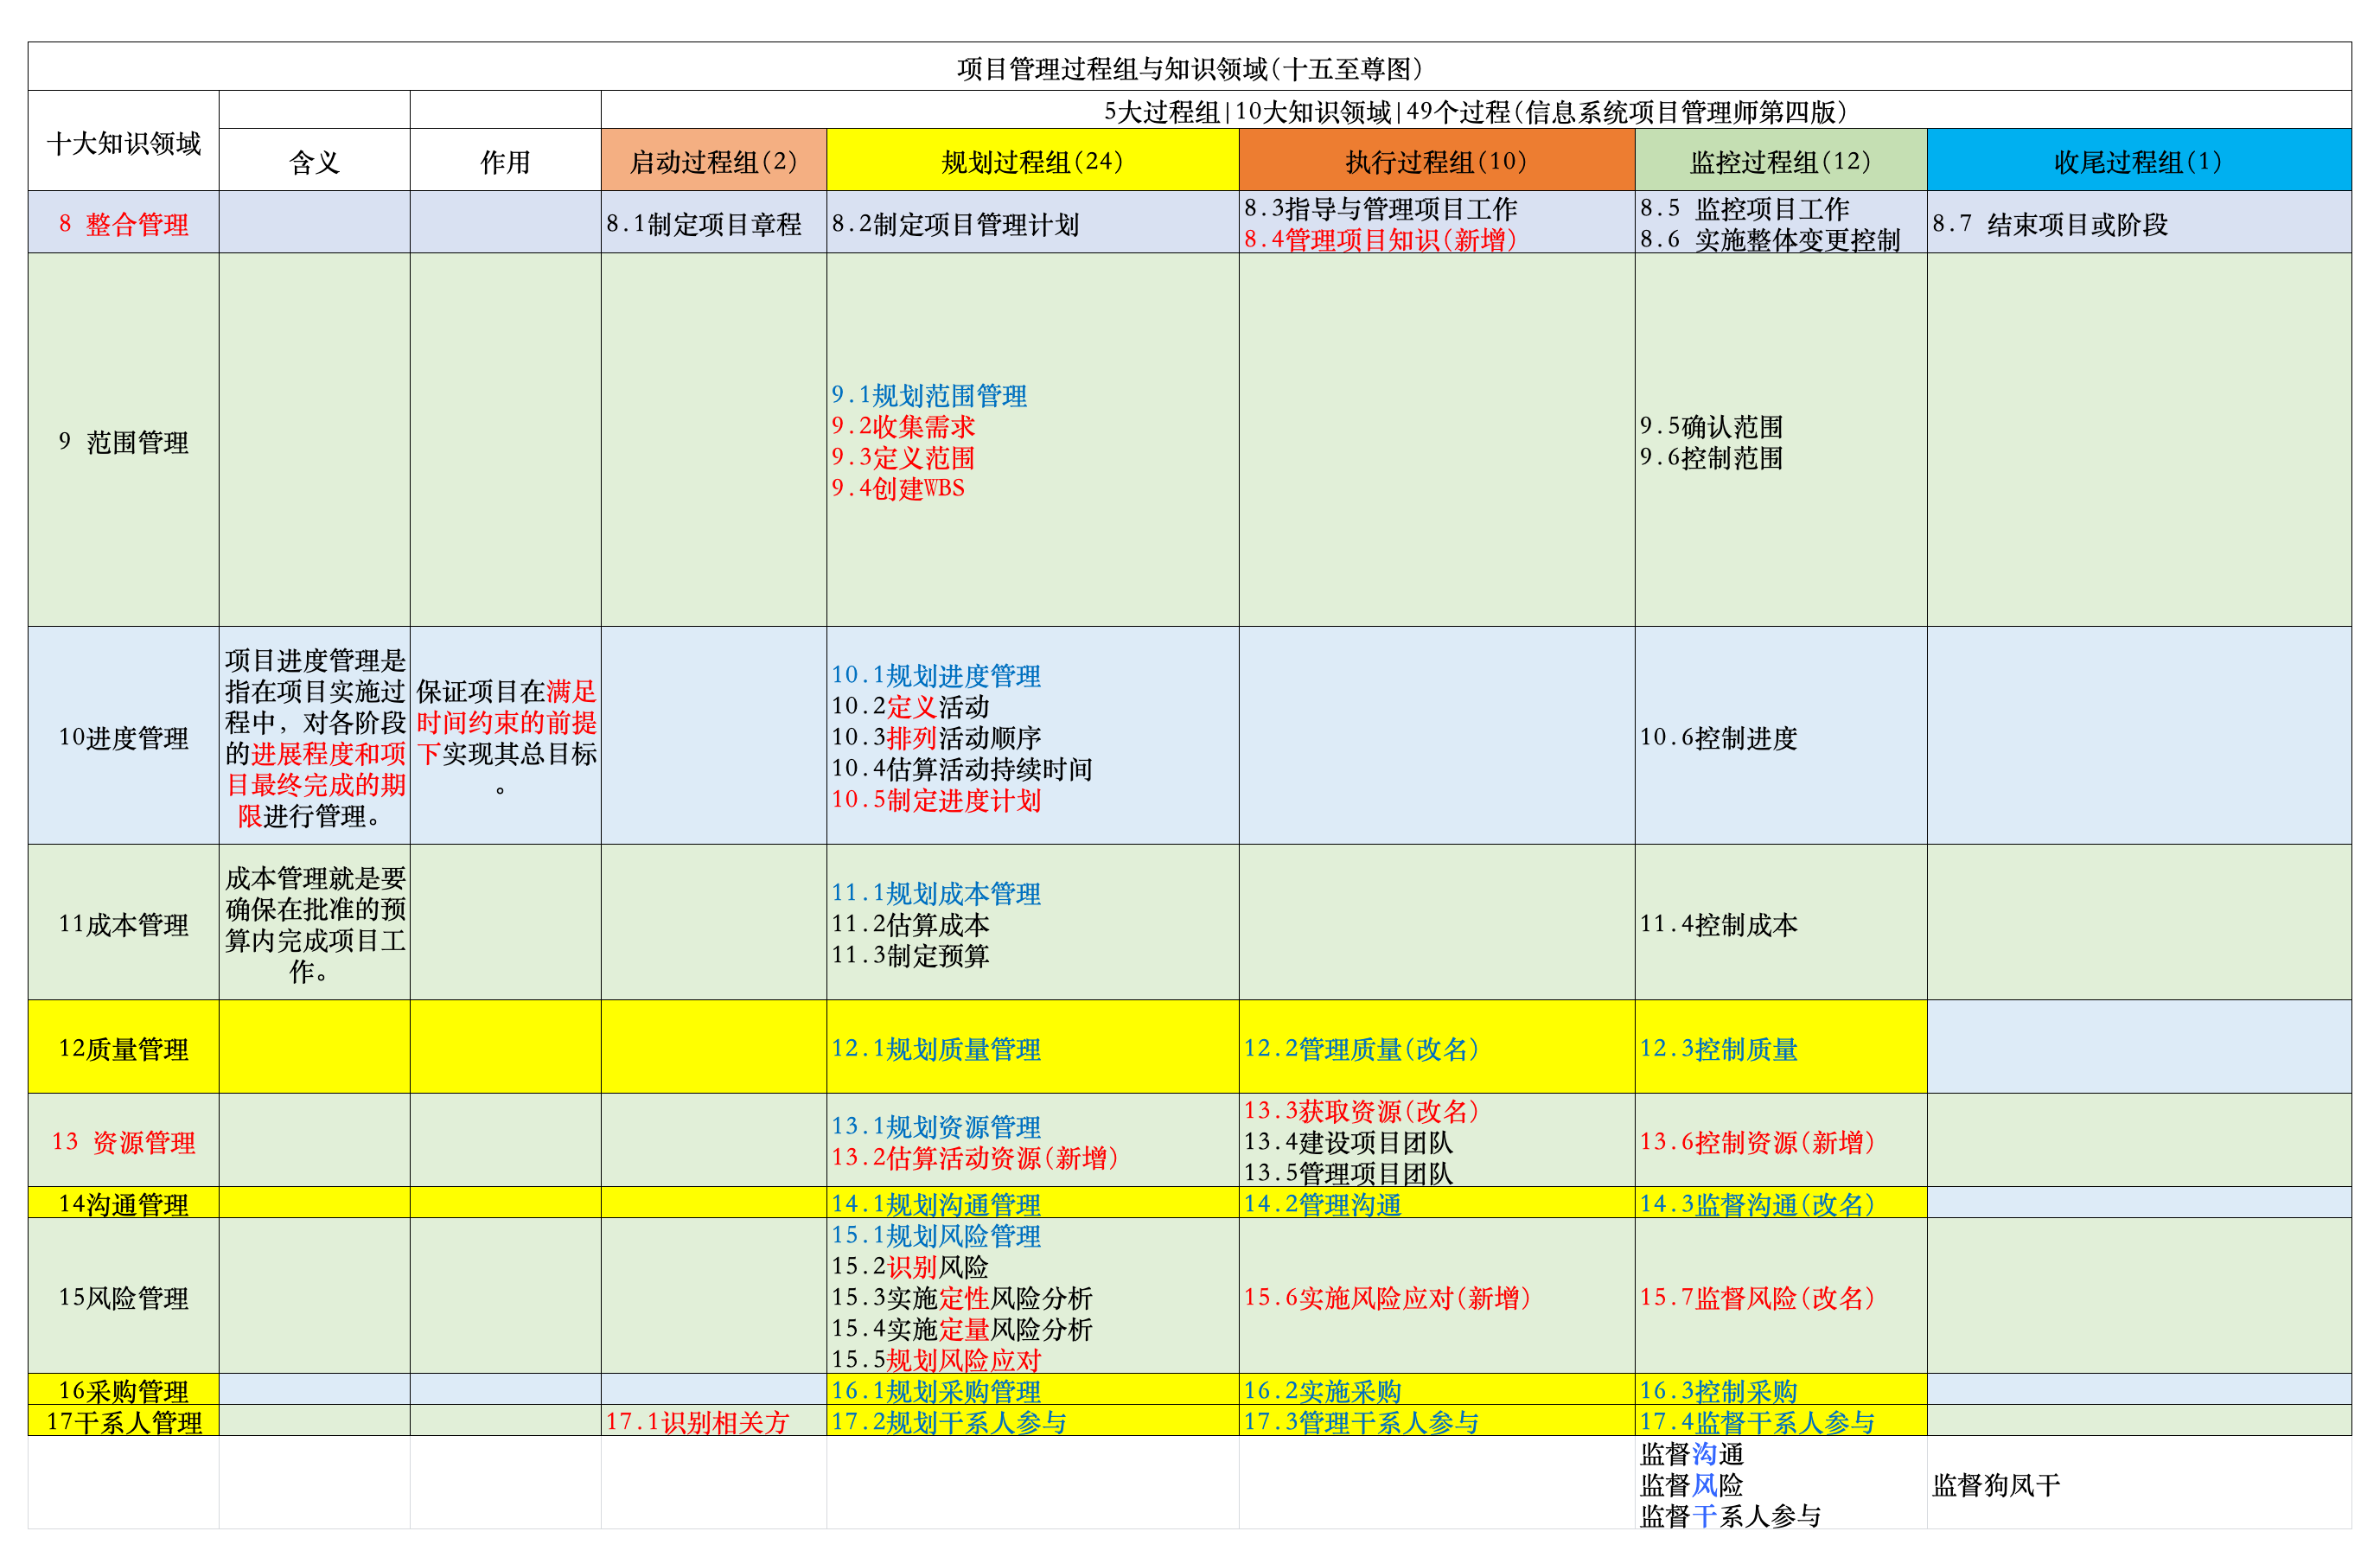The width and height of the screenshot is (2380, 1557).
Task: Click the 执行过程组(10) header cell
Action: click(x=1436, y=160)
